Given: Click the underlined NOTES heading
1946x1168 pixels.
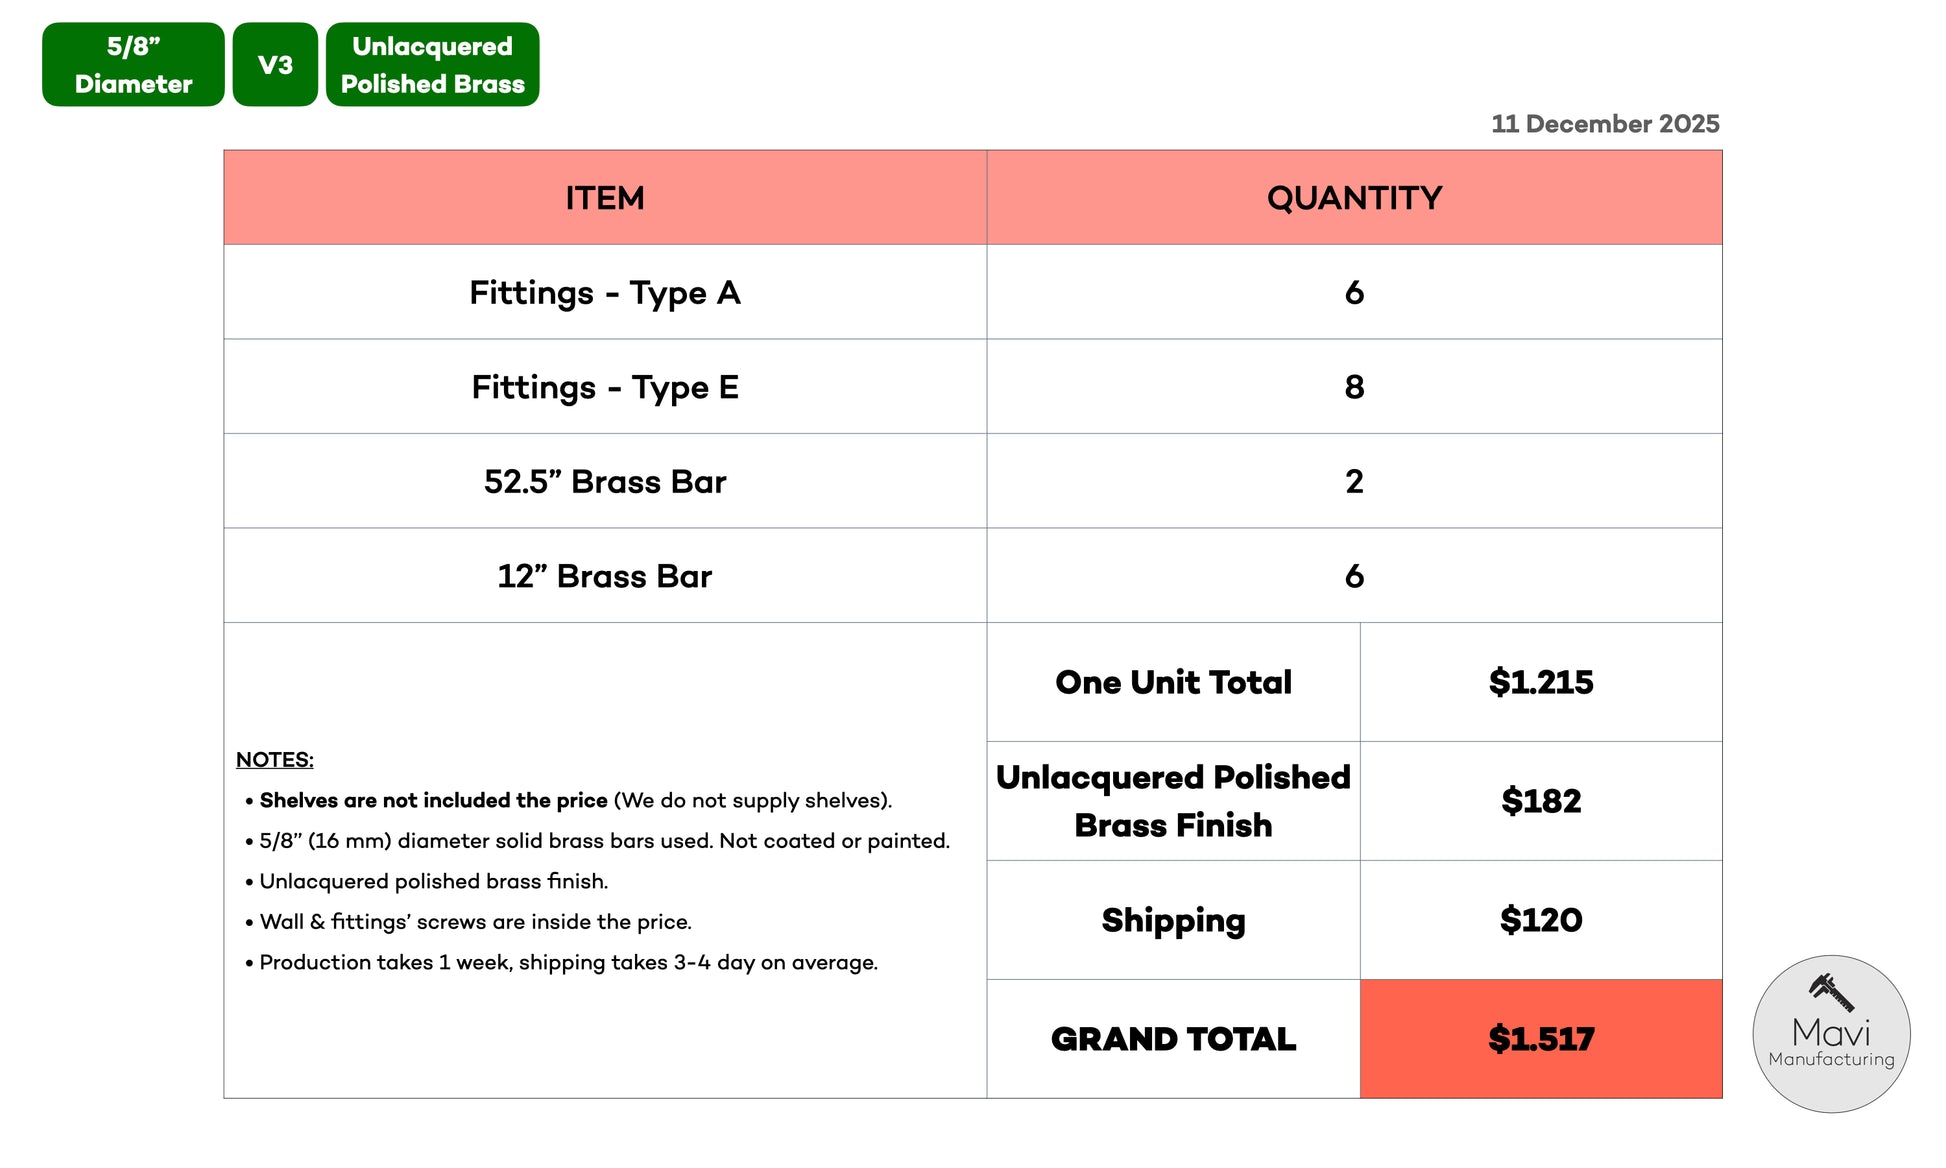Looking at the screenshot, I should coord(274,760).
